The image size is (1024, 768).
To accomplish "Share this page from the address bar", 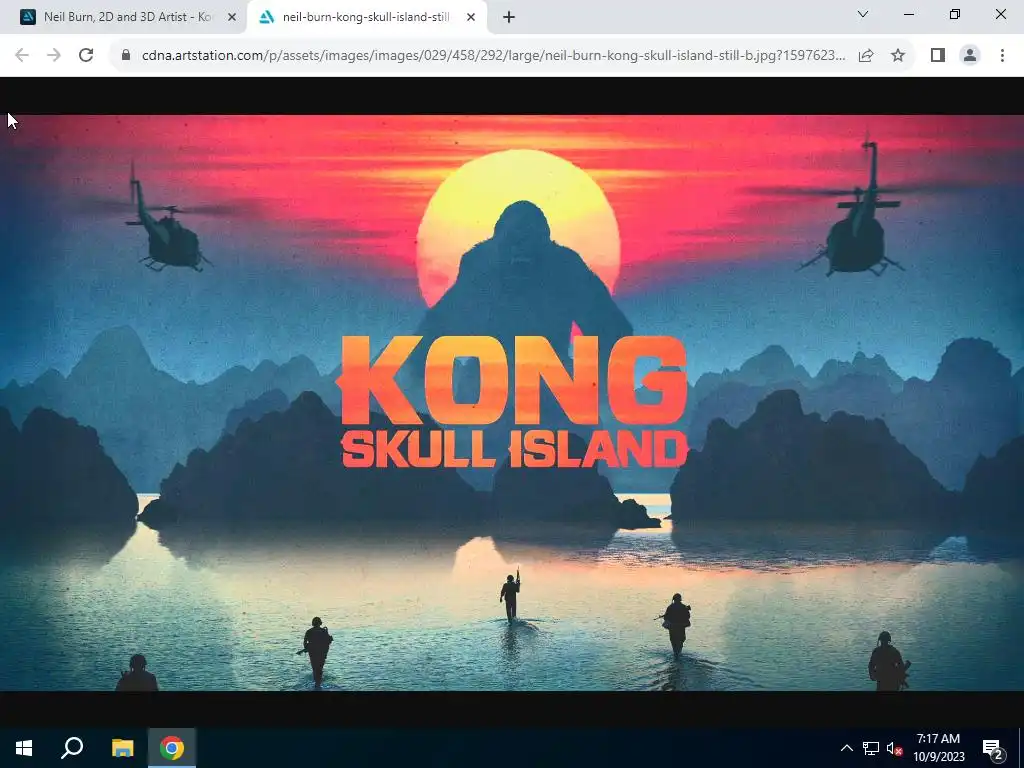I will (866, 56).
